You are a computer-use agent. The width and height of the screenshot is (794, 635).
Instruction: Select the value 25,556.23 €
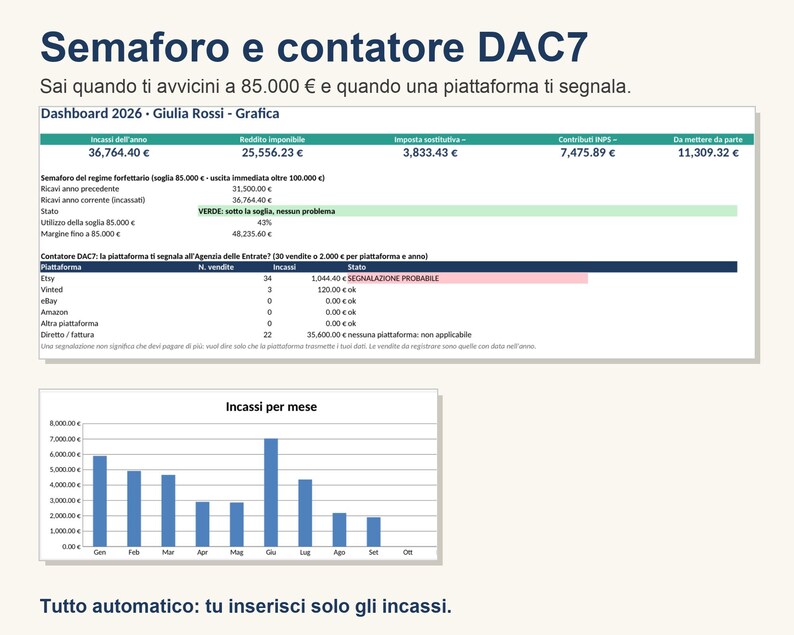coord(272,152)
